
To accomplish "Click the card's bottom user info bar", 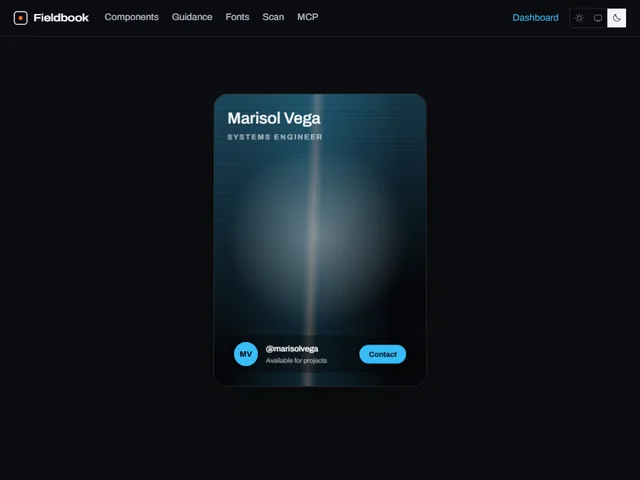I will pyautogui.click(x=320, y=354).
